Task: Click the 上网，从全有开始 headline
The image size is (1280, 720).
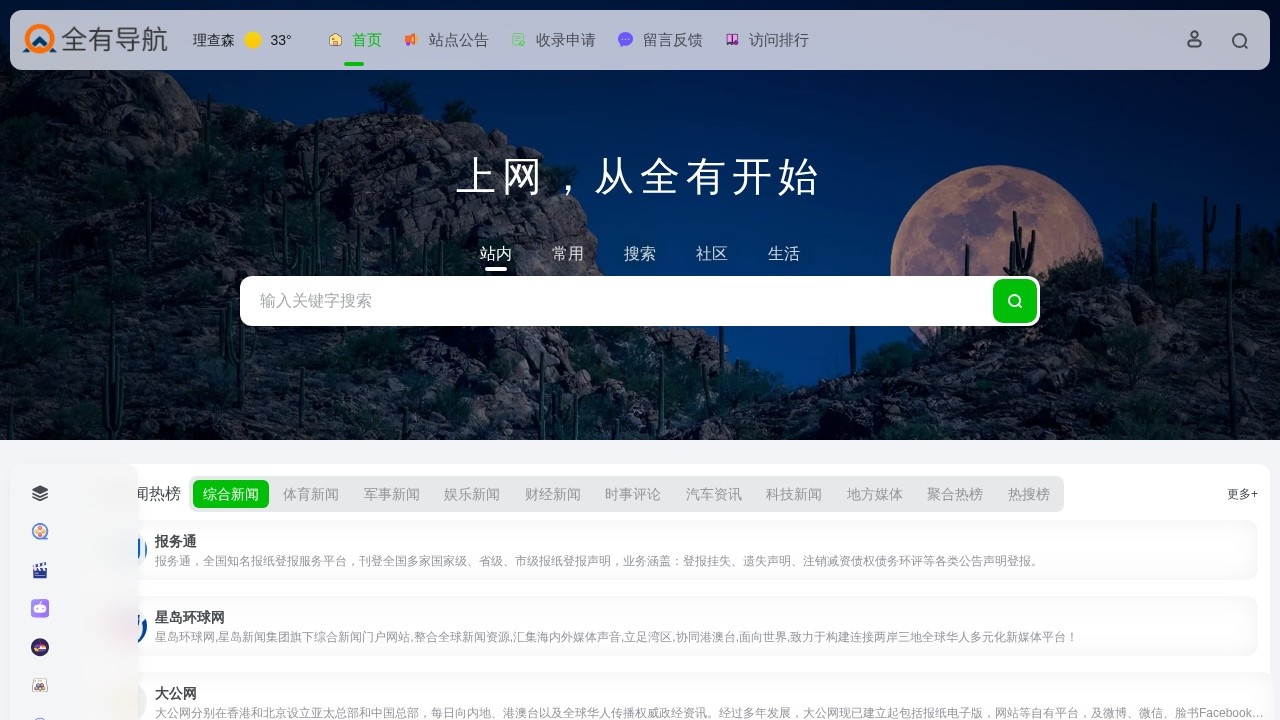Action: [639, 177]
